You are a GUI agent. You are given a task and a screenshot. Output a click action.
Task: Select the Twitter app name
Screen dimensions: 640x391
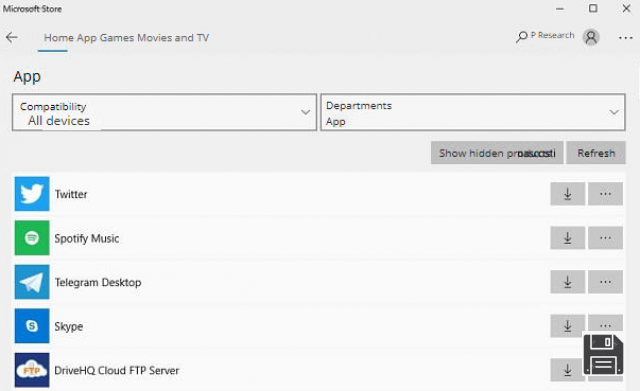click(x=71, y=194)
